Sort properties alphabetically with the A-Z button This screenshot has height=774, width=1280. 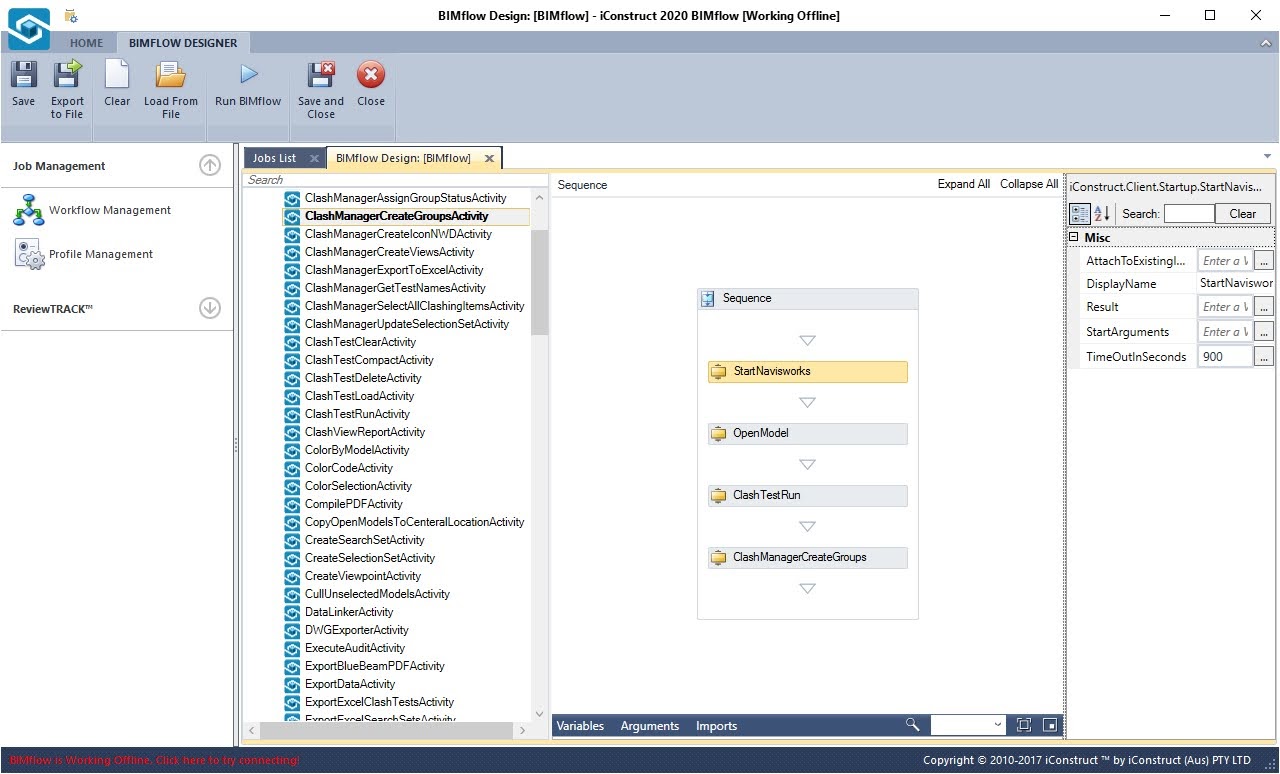coord(1102,213)
